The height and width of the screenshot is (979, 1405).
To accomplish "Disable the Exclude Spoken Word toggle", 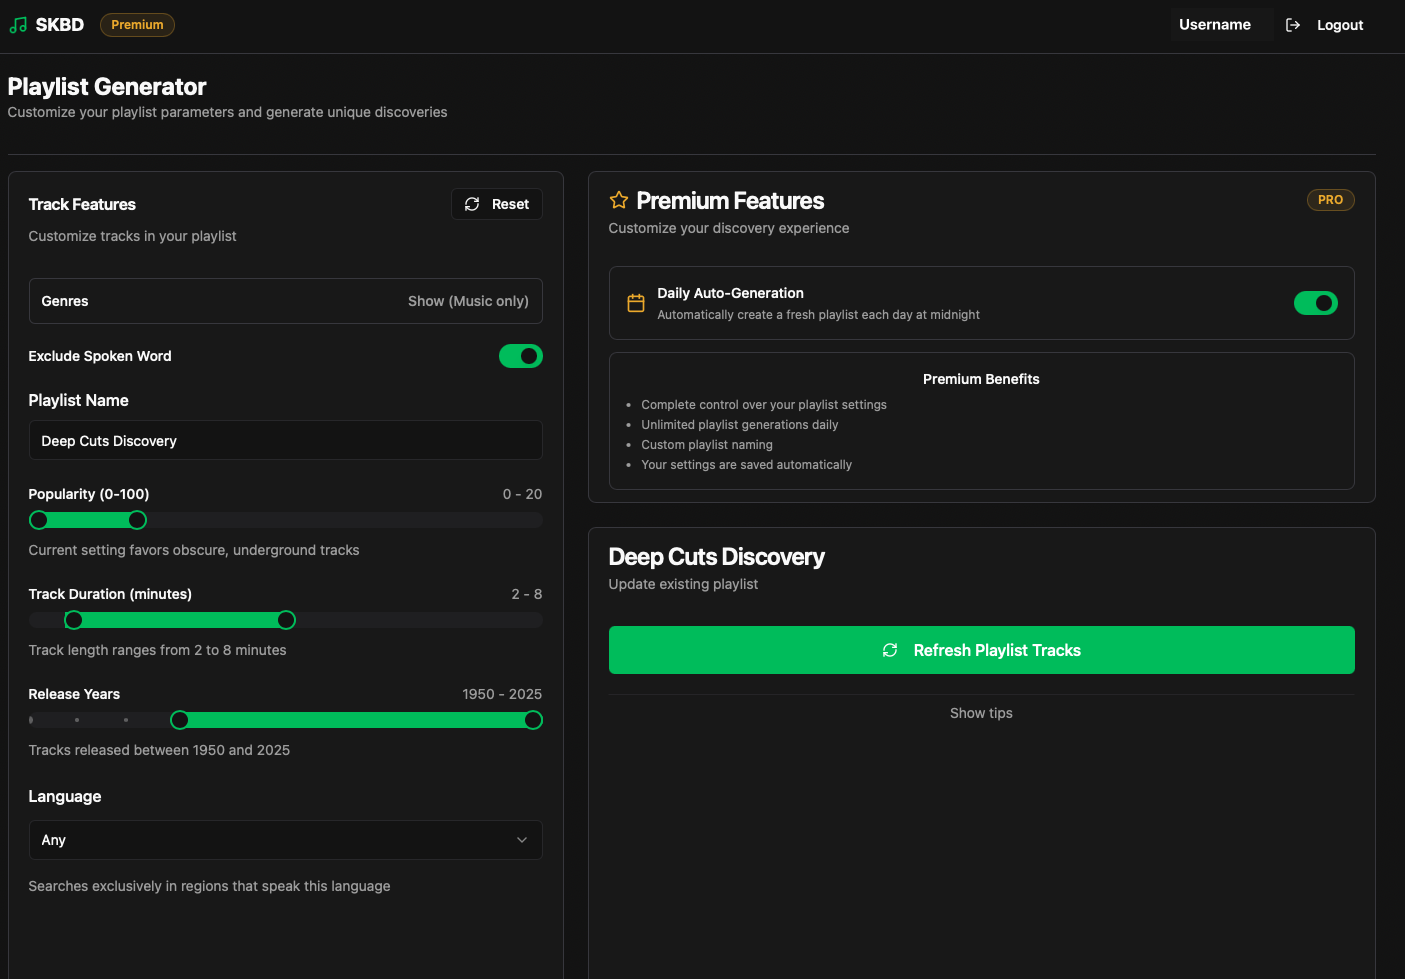I will tap(521, 356).
